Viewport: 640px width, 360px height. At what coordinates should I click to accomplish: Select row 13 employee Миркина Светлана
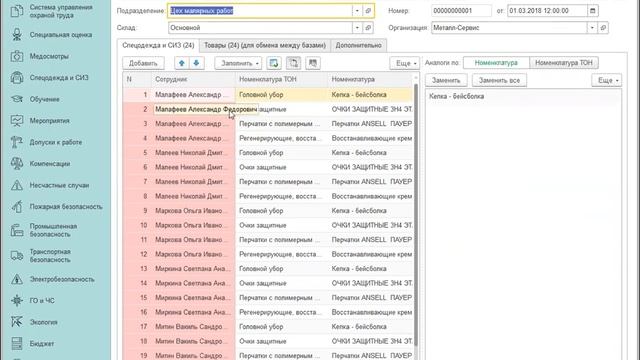[x=193, y=269]
